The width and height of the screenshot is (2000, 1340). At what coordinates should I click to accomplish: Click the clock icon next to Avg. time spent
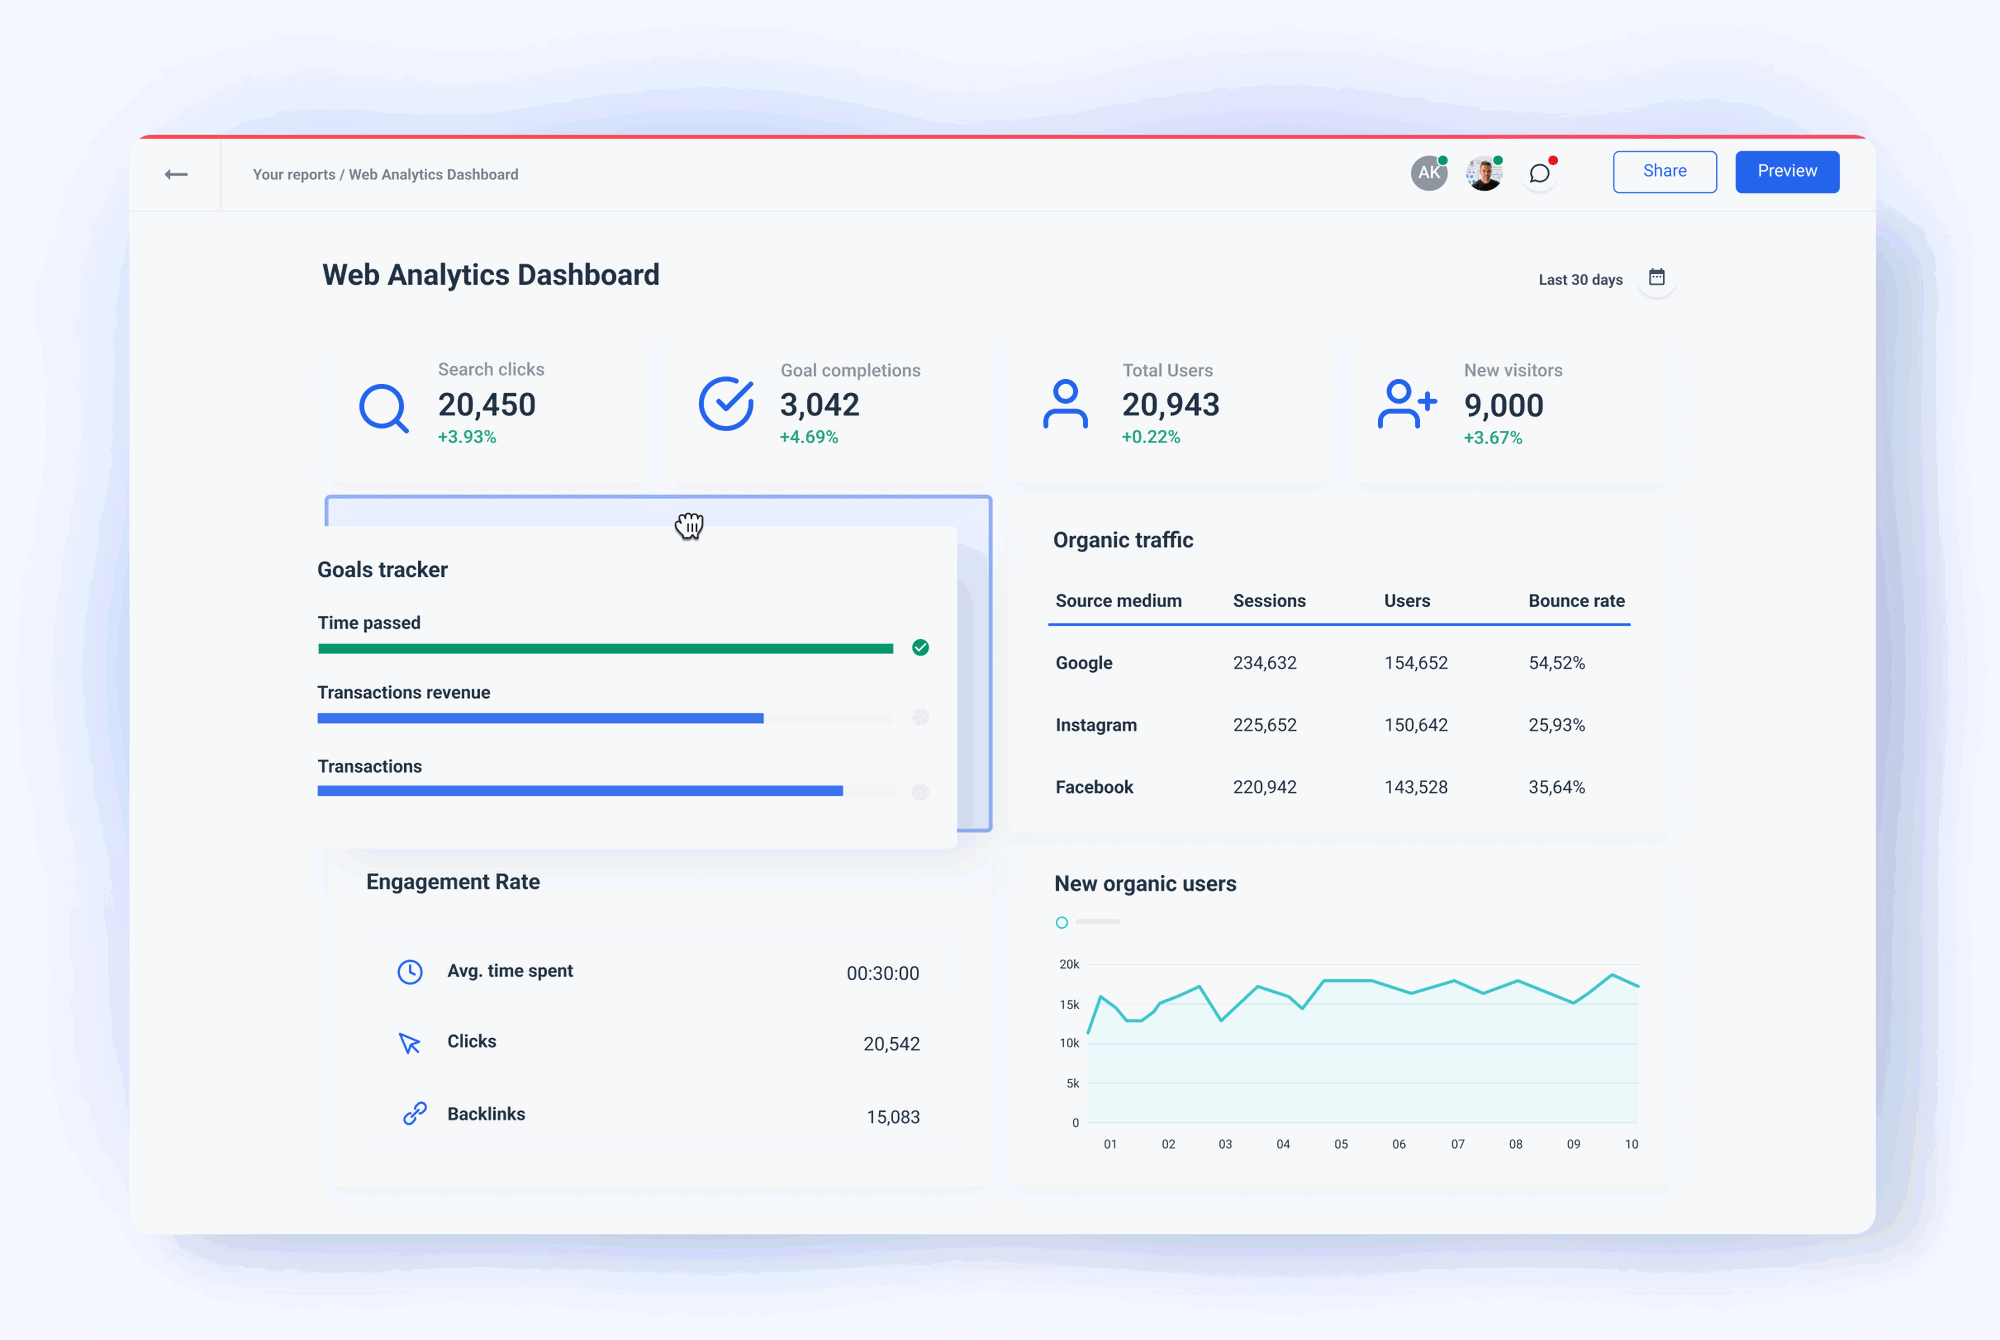[x=411, y=971]
